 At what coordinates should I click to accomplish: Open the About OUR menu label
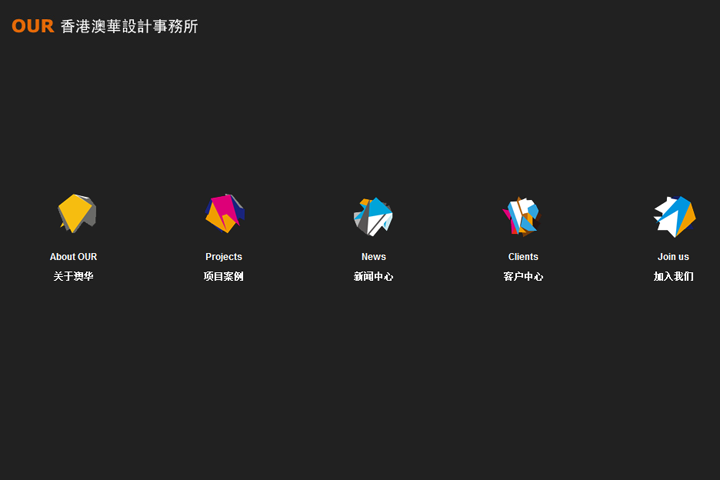coord(73,257)
